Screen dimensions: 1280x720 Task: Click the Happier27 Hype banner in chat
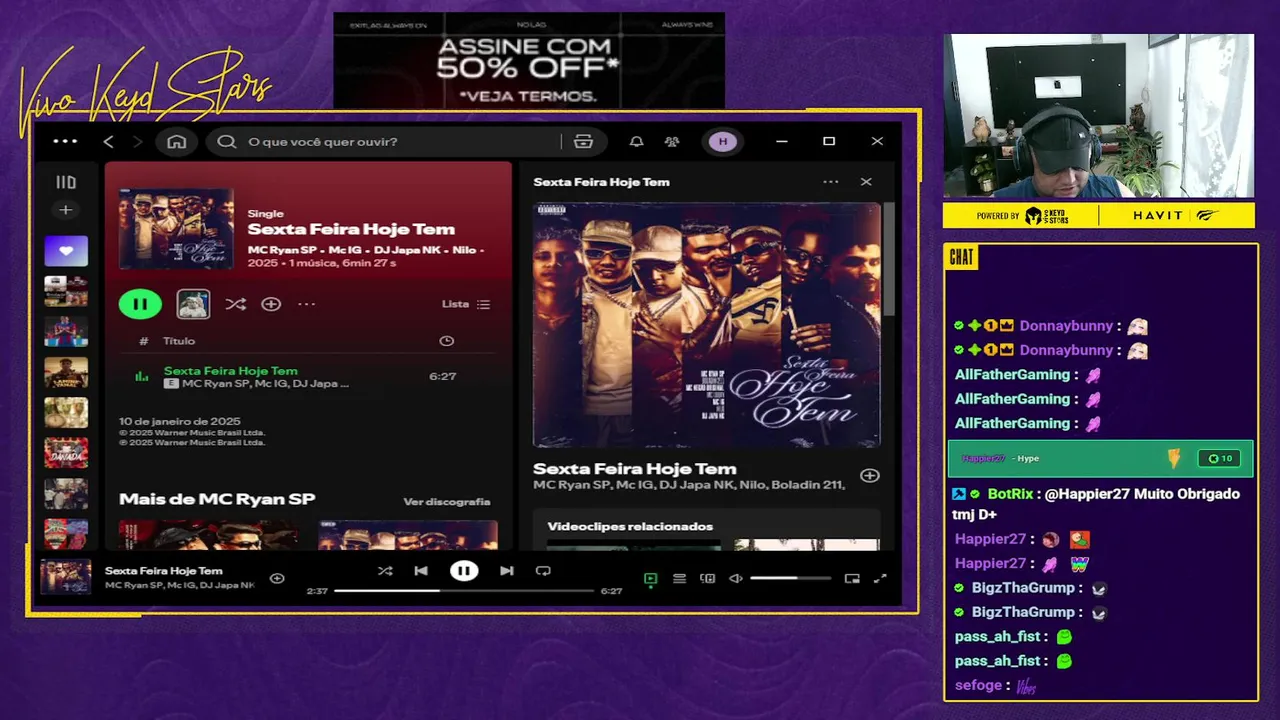point(1100,459)
